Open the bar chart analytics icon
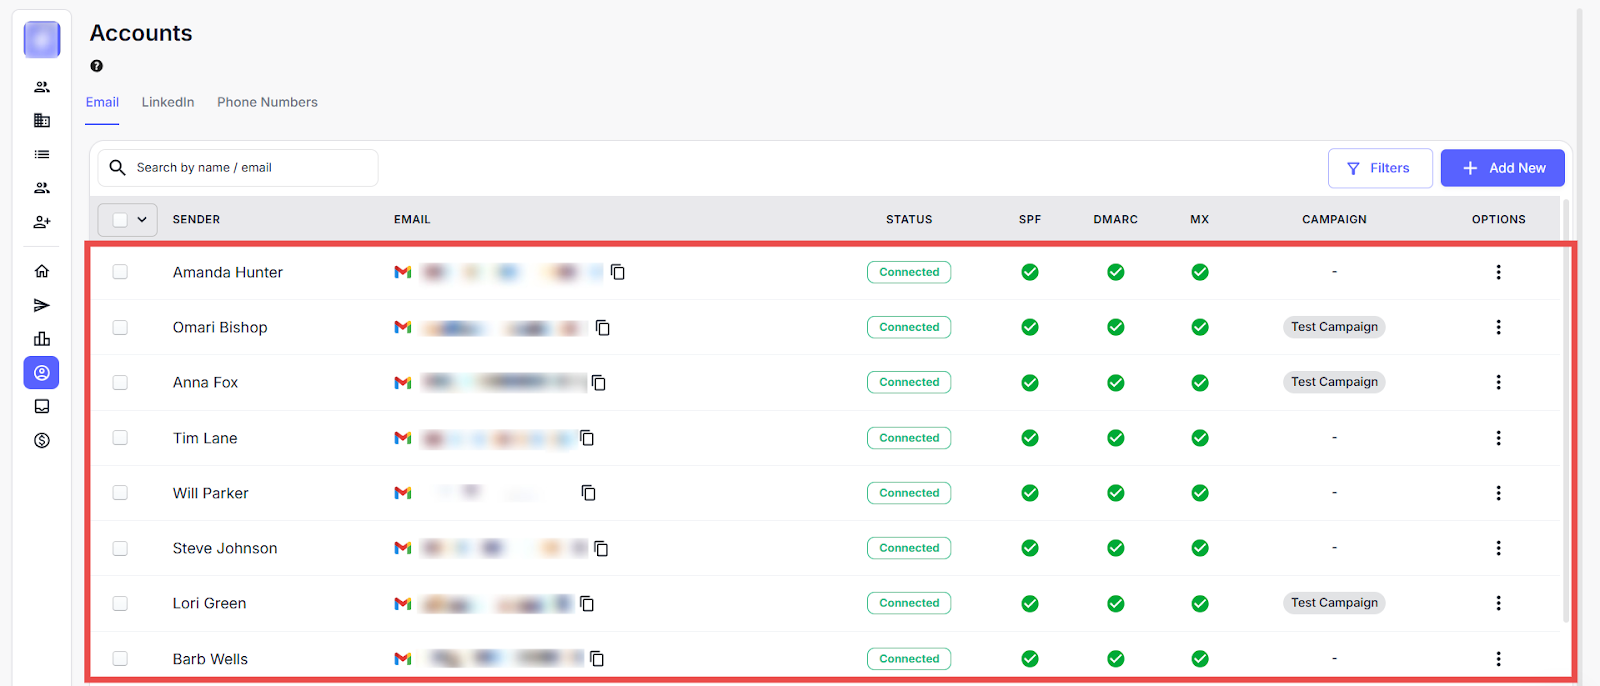1600x686 pixels. tap(42, 339)
